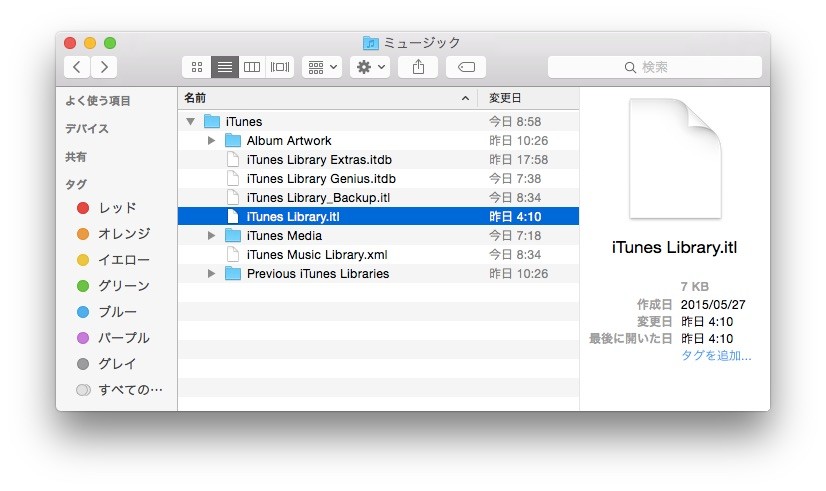Click the large file preview thumbnail
The height and width of the screenshot is (491, 826).
point(675,159)
